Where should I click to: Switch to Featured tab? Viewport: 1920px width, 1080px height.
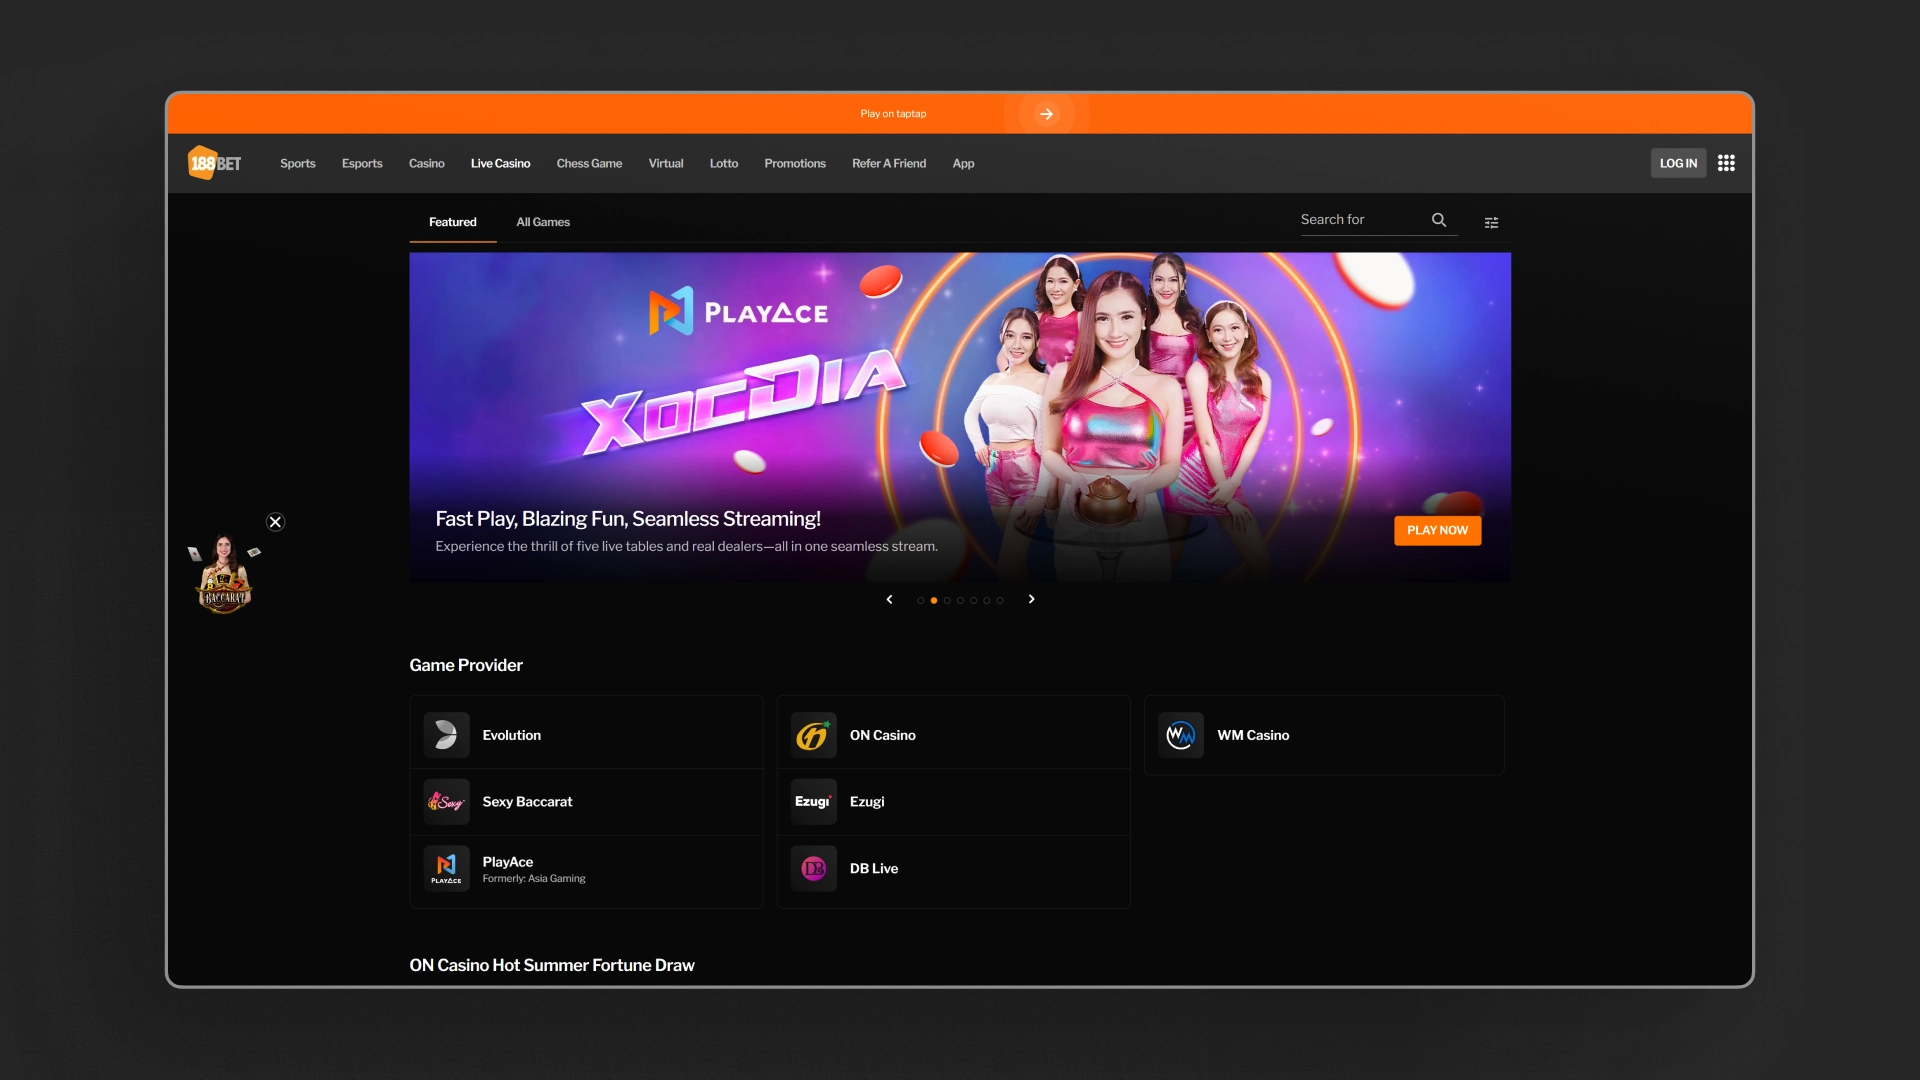[453, 222]
